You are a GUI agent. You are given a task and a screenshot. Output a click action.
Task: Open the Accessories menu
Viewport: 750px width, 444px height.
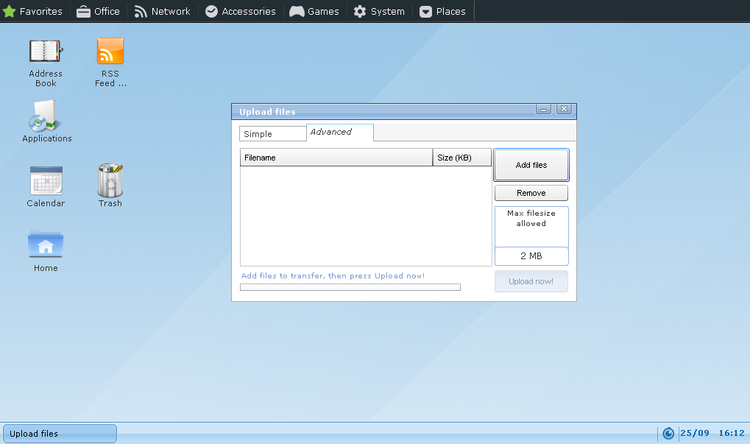(x=240, y=12)
